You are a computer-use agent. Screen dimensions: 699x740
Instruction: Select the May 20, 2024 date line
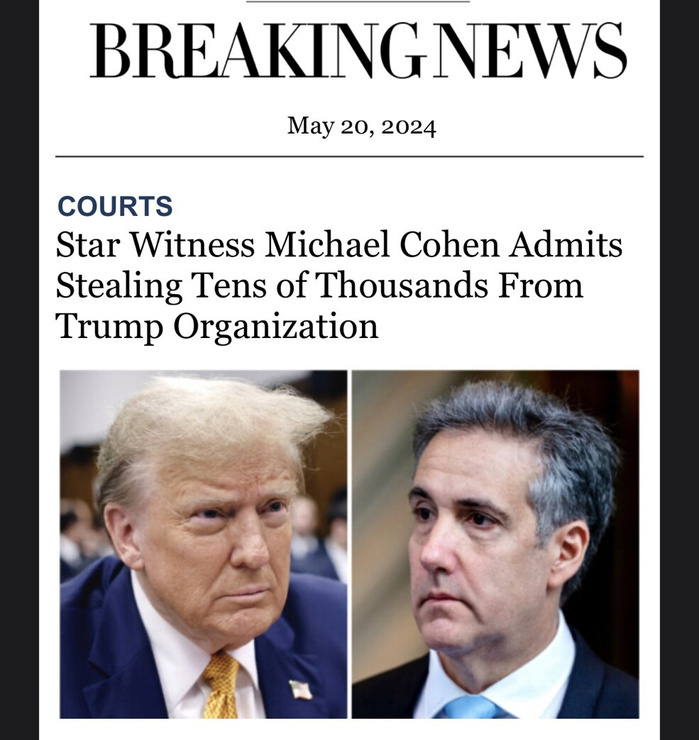(362, 126)
